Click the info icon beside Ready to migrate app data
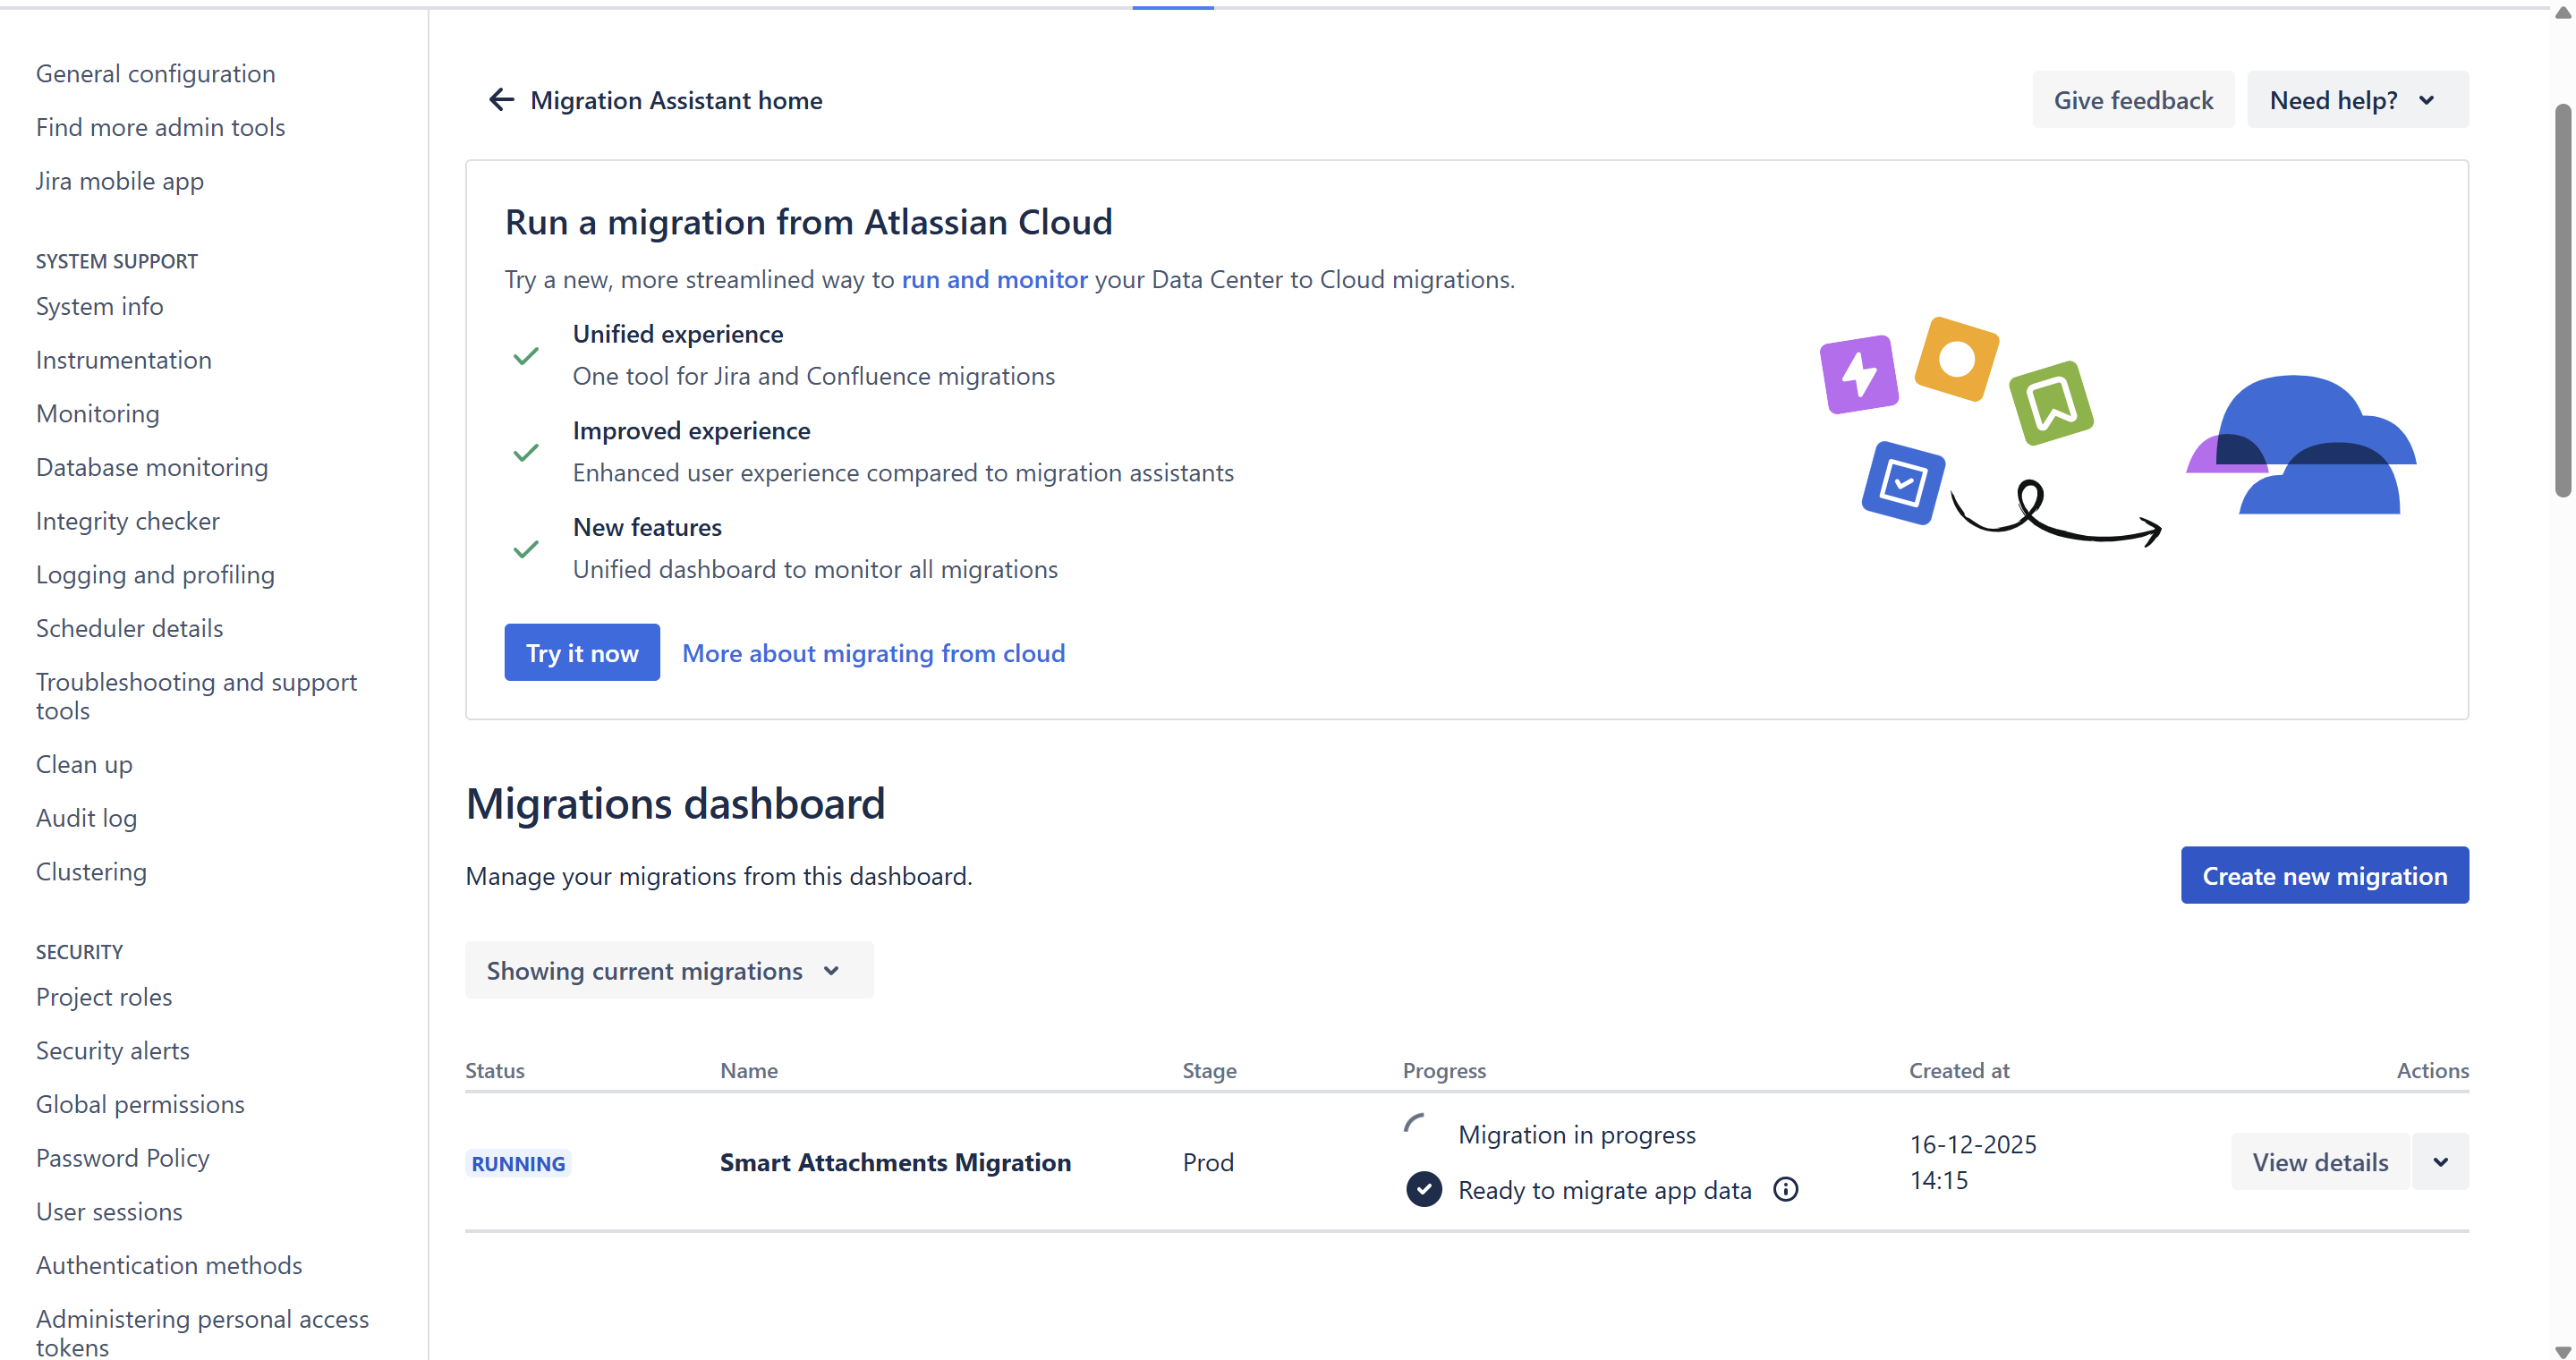2576x1360 pixels. point(1785,1189)
